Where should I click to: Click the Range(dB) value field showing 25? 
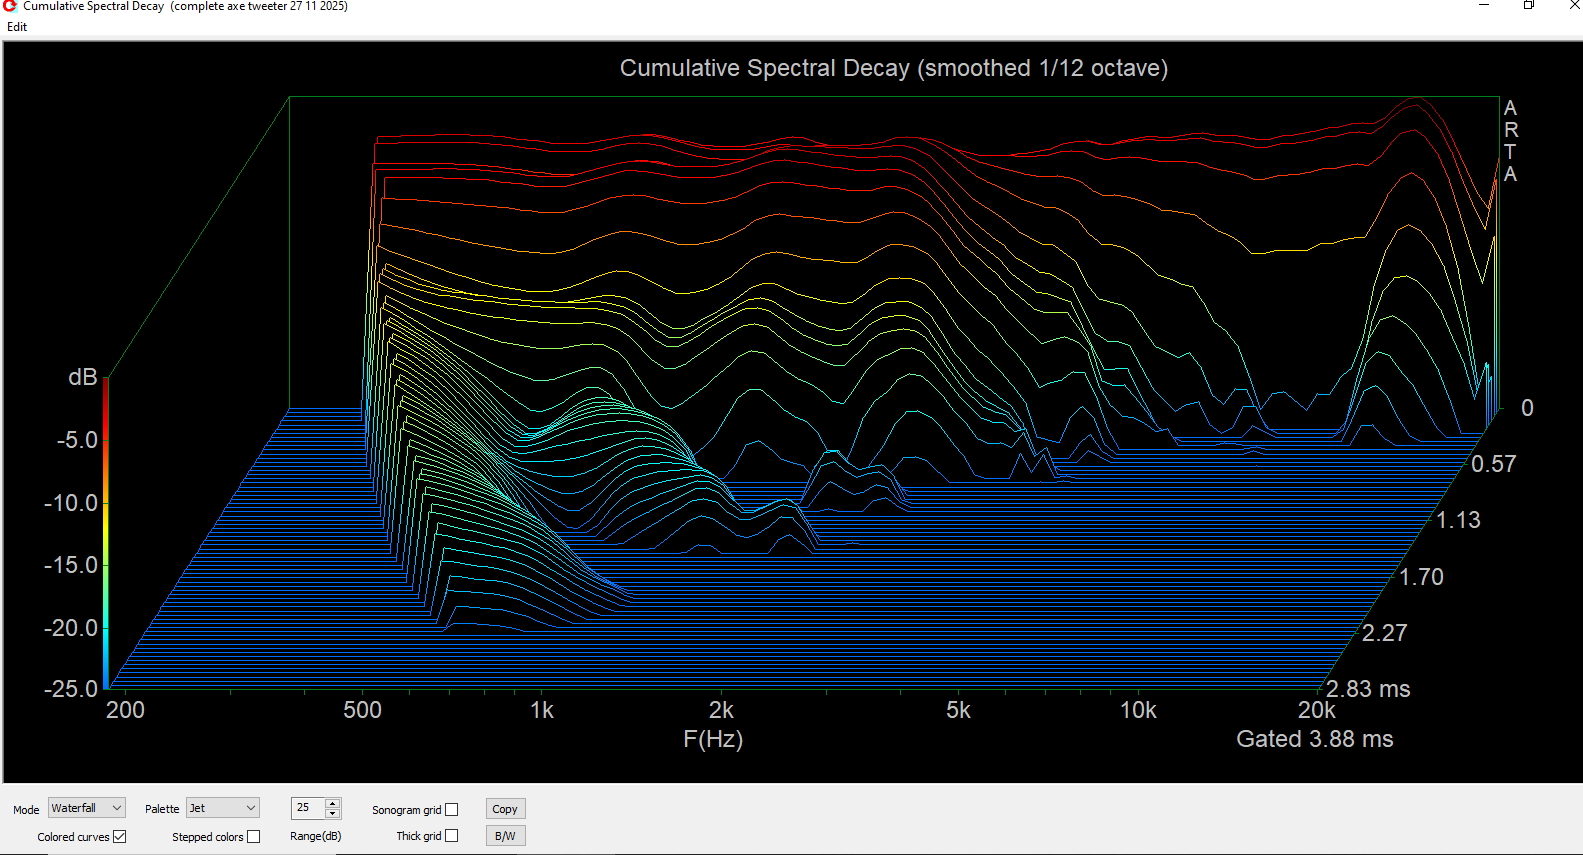[x=307, y=808]
